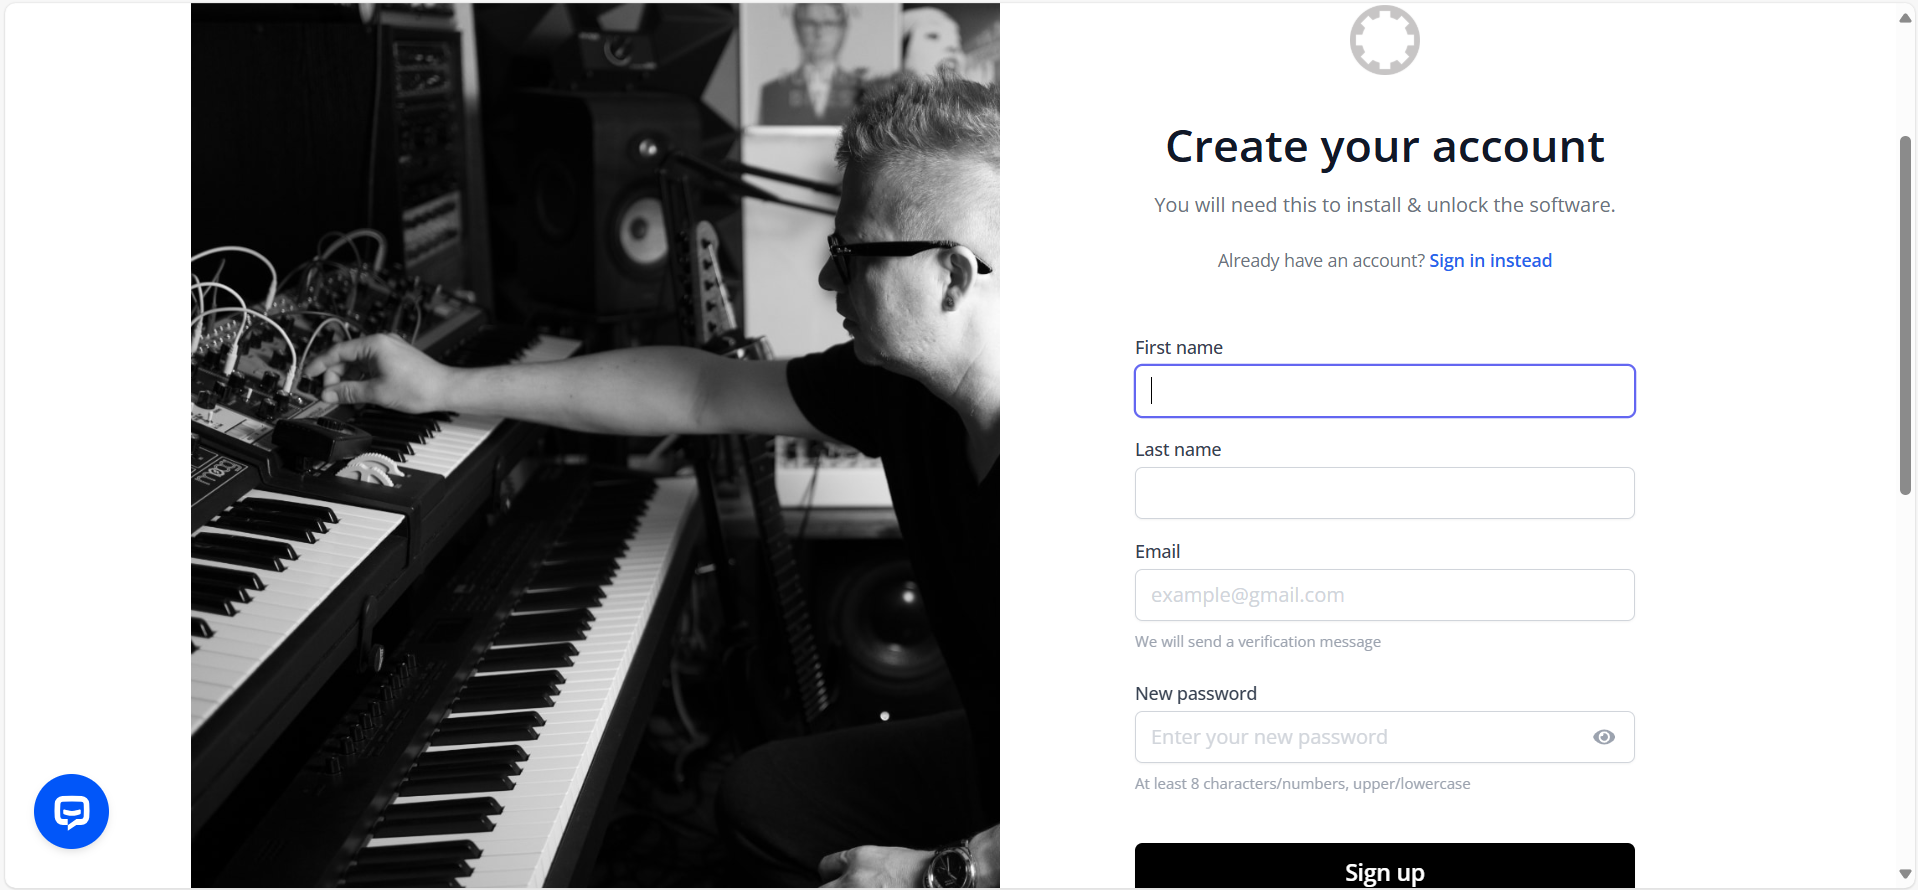Click the studio keyboard photo

[x=595, y=445]
